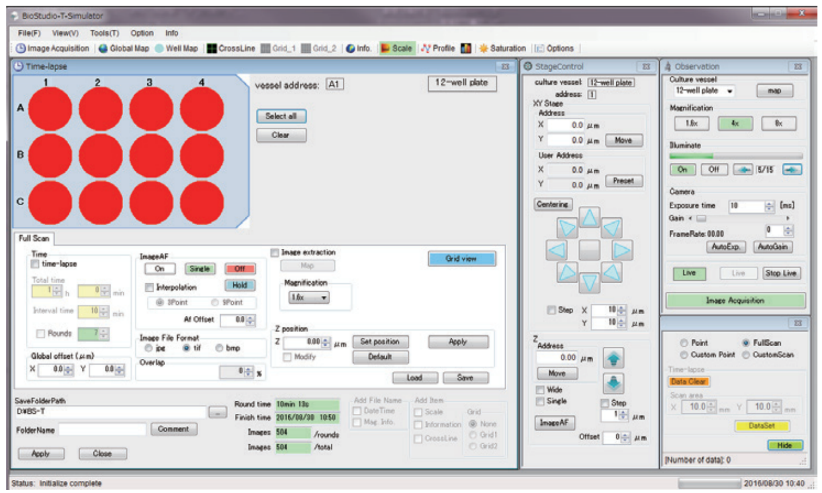Select the bmp image file format
The image size is (822, 493).
tap(219, 348)
